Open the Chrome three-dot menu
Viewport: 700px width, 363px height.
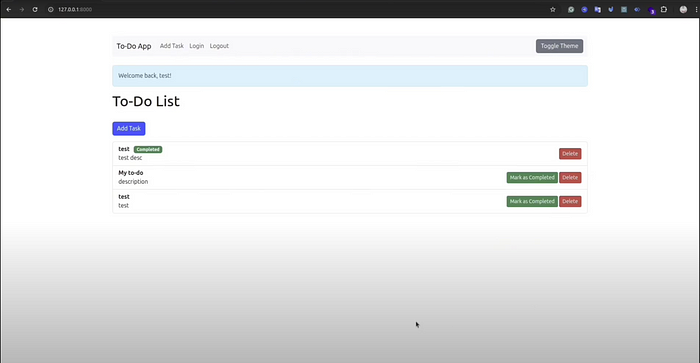click(696, 9)
